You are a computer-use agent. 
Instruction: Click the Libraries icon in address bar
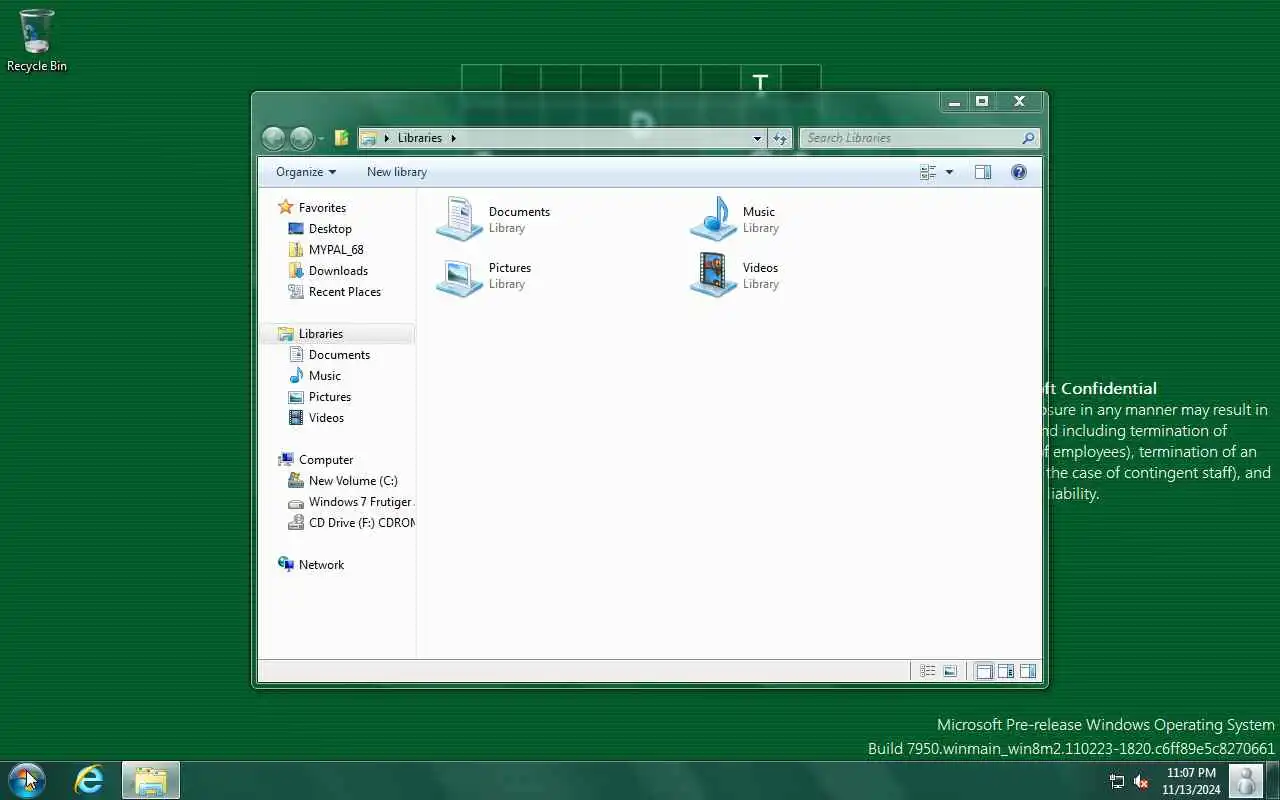coord(369,138)
